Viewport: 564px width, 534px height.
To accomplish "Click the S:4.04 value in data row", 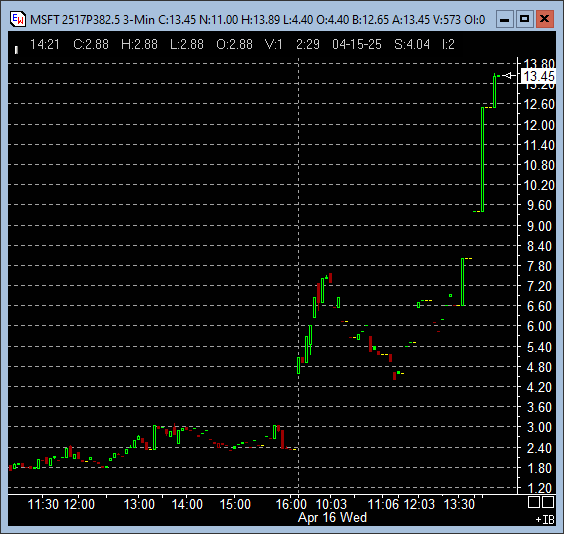I will pyautogui.click(x=412, y=44).
